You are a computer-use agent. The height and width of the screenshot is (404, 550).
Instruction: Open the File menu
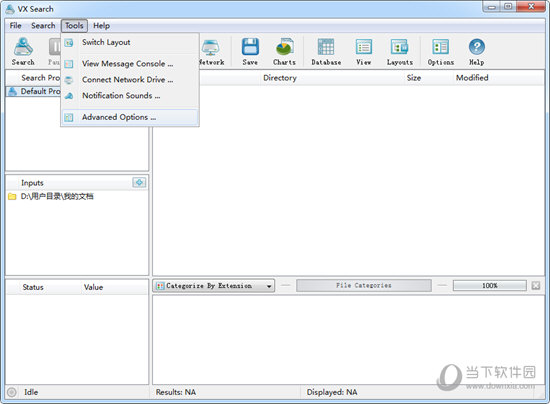click(15, 26)
